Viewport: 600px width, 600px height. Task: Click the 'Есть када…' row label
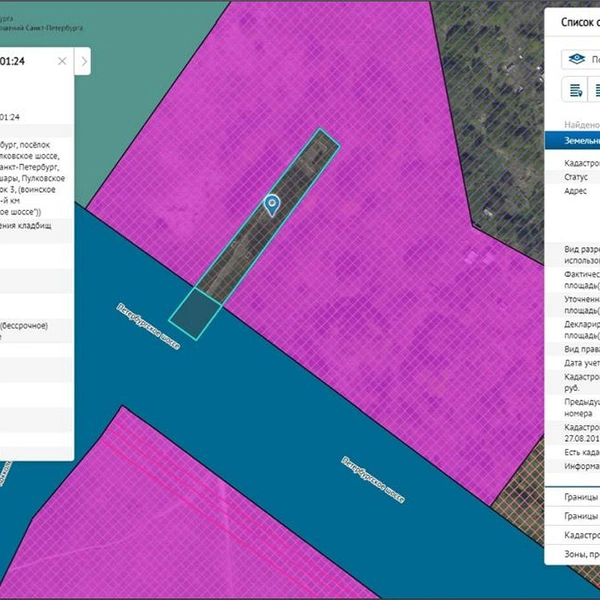pos(582,452)
